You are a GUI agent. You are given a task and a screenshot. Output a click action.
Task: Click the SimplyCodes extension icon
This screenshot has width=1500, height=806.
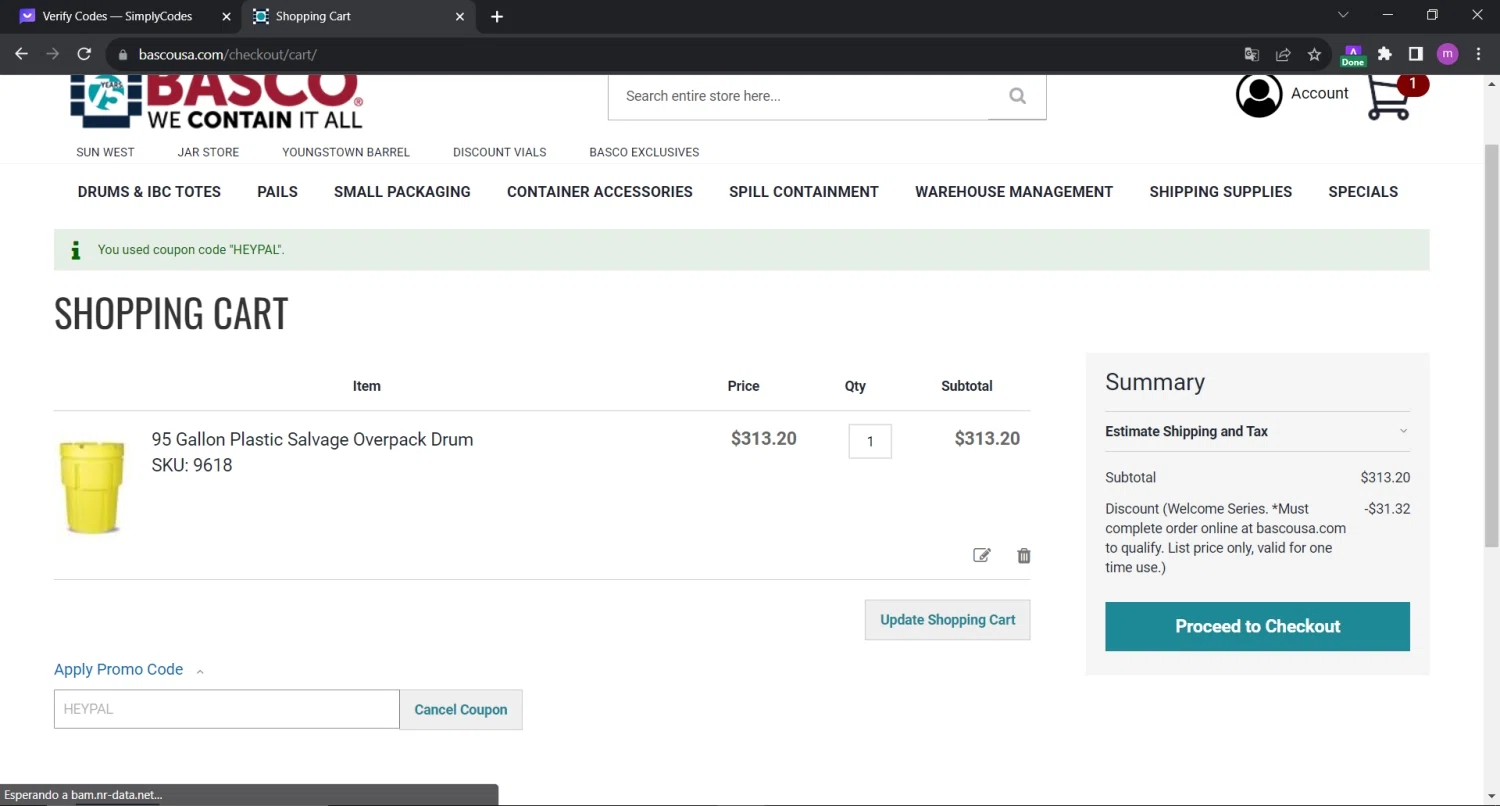point(1353,54)
